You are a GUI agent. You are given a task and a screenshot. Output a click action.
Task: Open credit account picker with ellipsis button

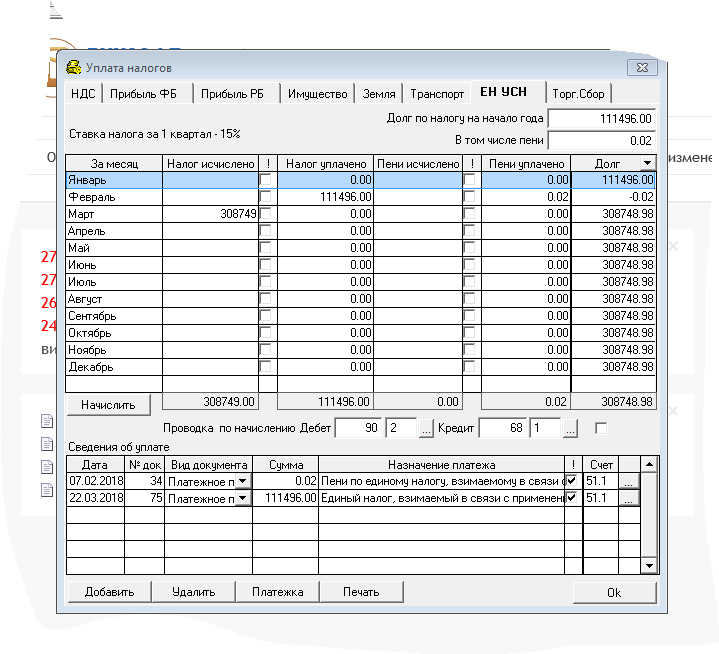click(568, 429)
